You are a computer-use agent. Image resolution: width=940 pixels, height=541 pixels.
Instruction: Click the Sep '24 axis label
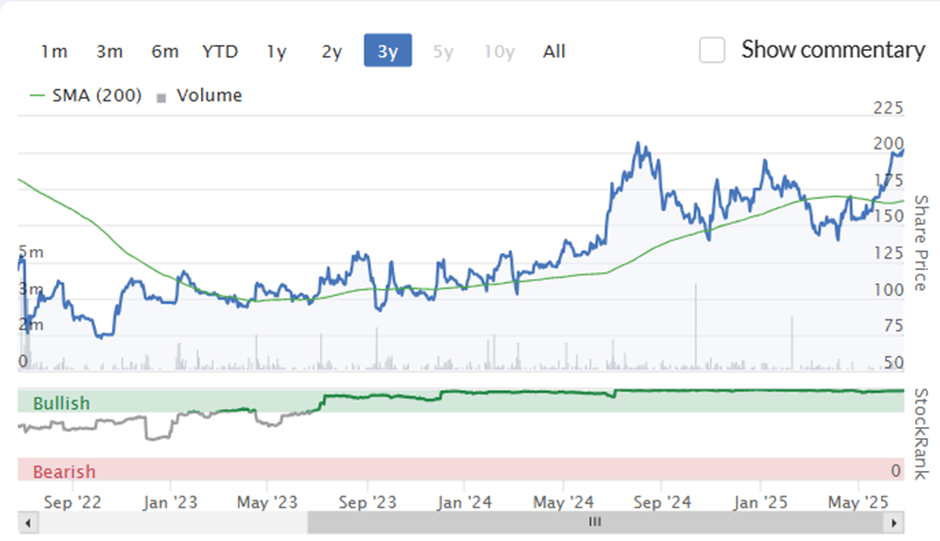tap(662, 502)
